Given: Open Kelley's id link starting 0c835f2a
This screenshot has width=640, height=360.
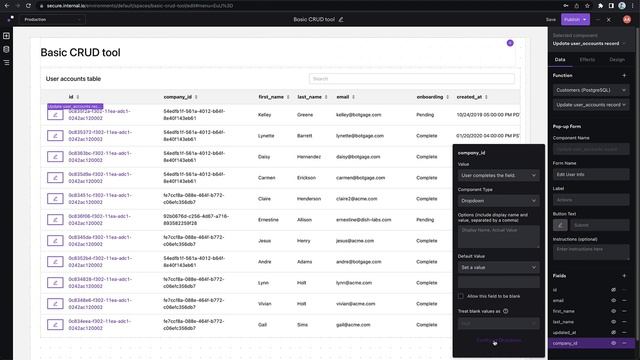Looking at the screenshot, I should click(100, 115).
